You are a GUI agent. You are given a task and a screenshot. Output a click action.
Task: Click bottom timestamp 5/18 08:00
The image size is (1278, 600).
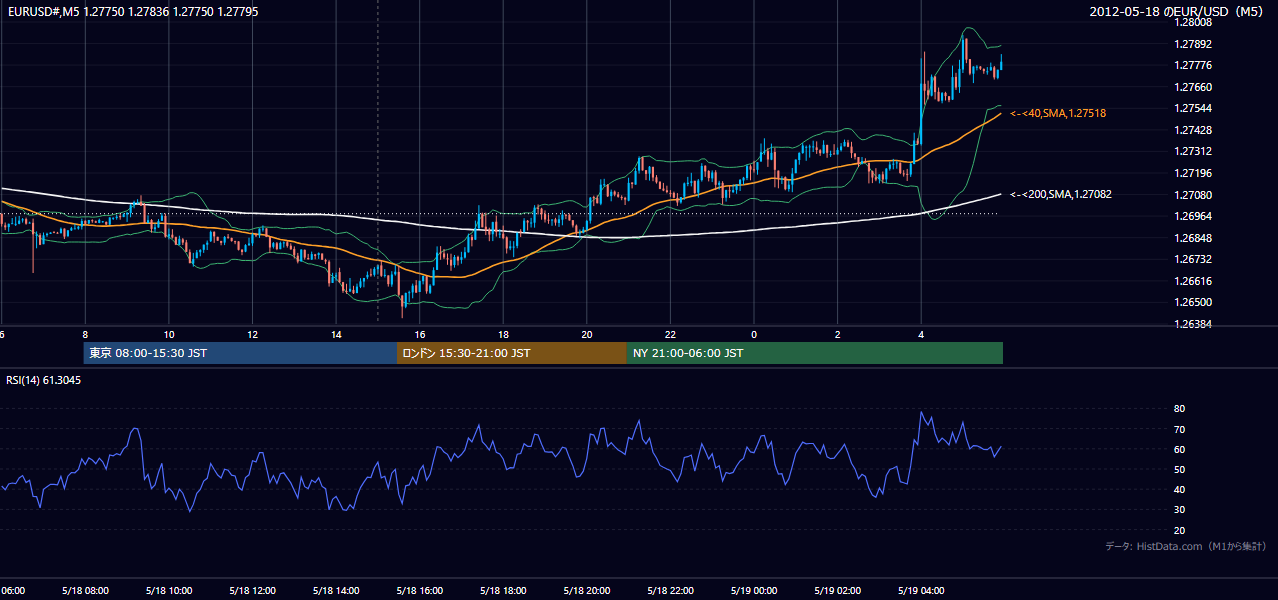pos(85,590)
